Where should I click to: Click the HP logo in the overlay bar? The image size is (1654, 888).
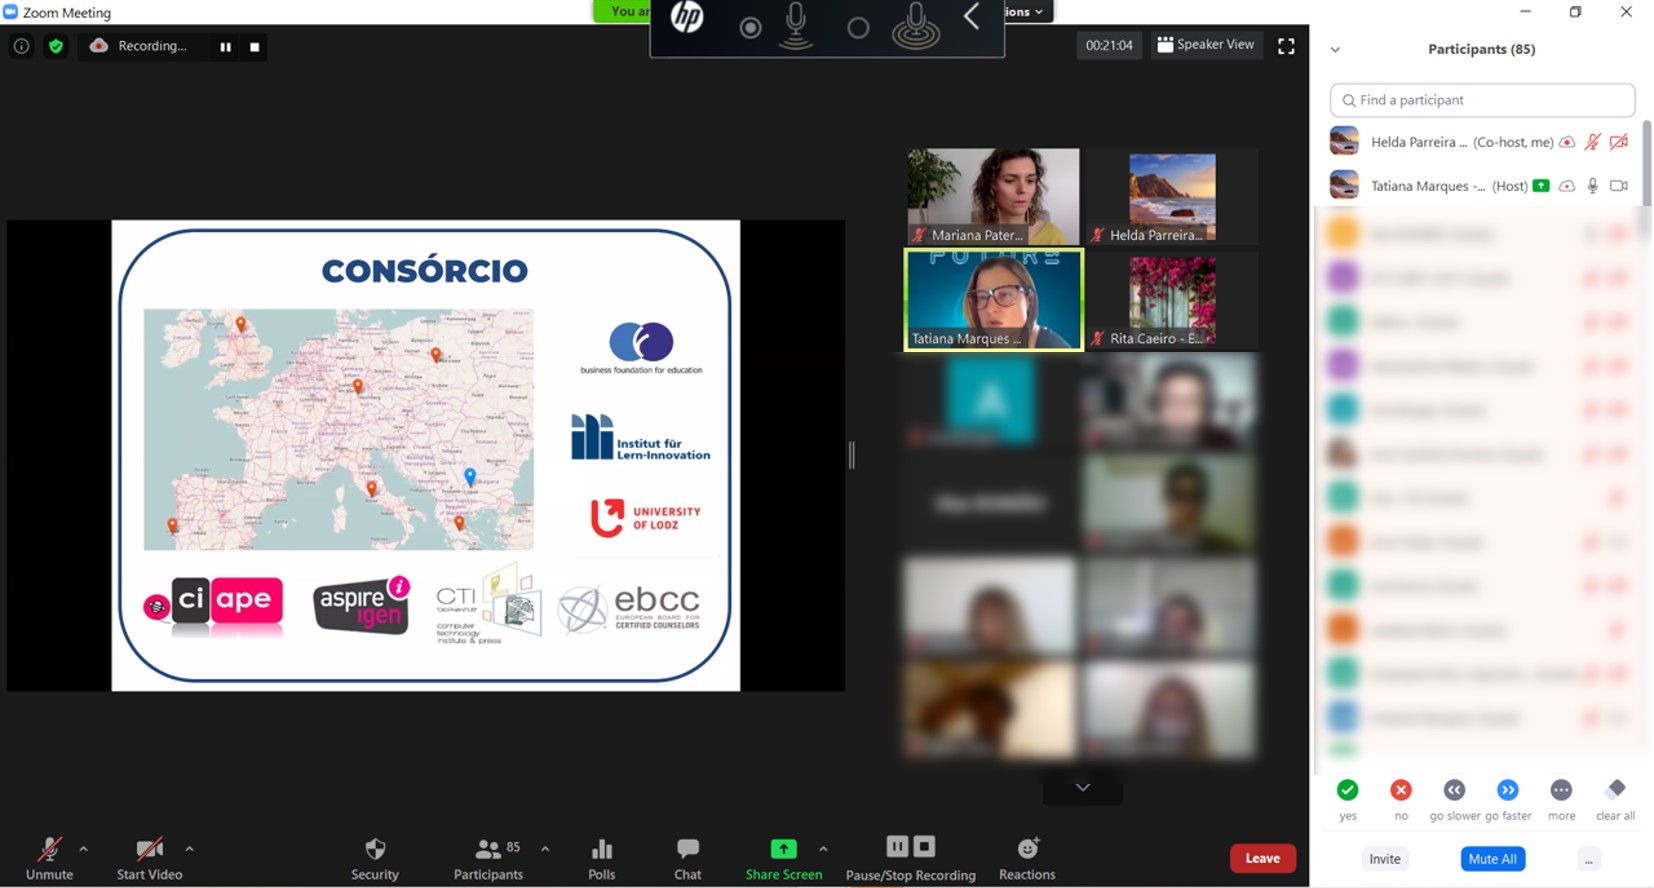tap(687, 17)
